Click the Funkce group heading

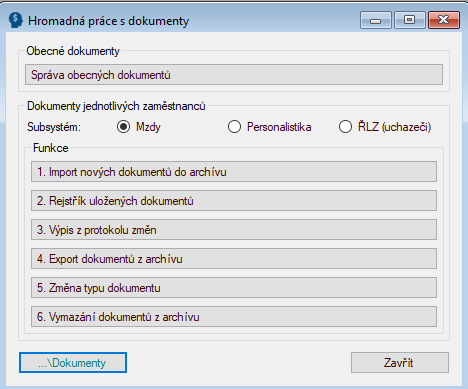click(51, 148)
